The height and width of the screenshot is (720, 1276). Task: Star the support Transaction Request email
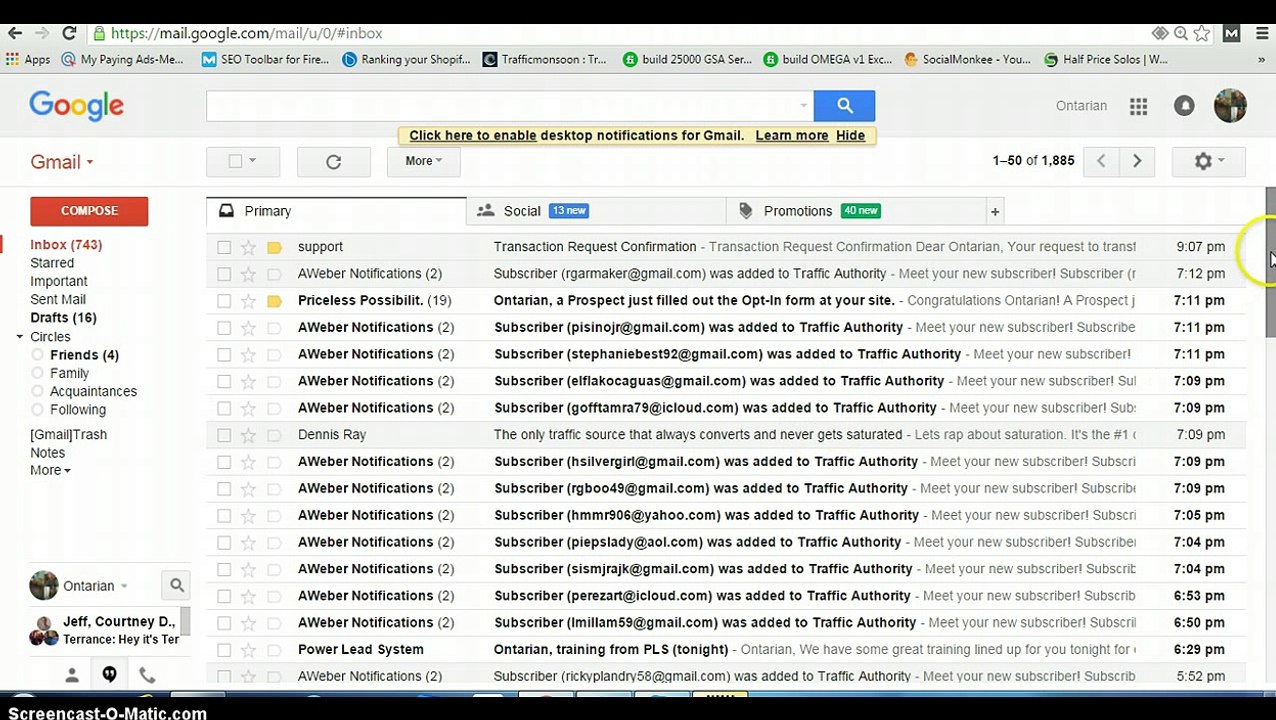pos(248,247)
